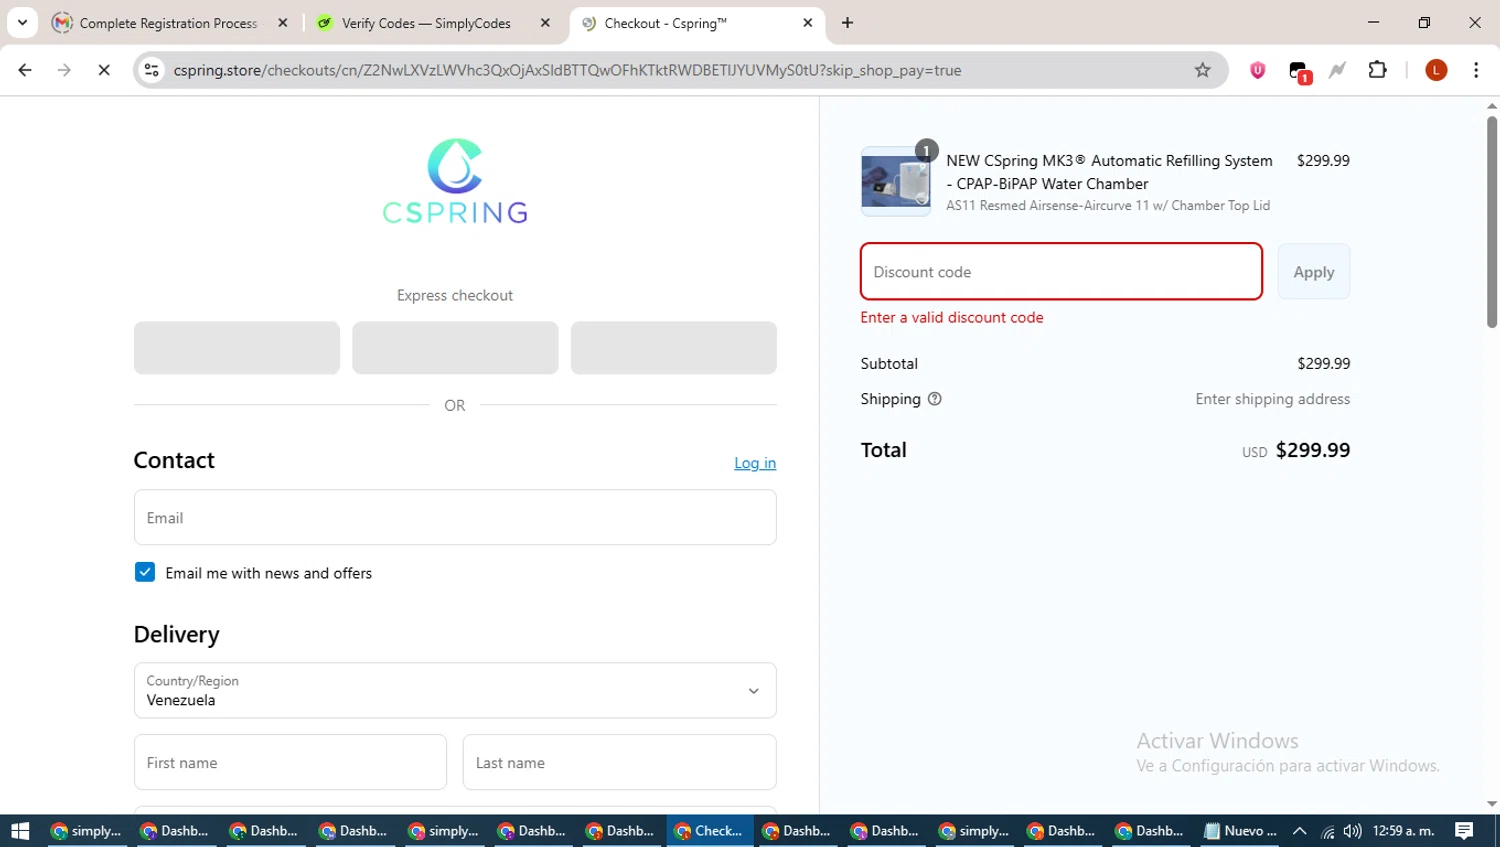The height and width of the screenshot is (847, 1500).
Task: Stop page loading with the X icon
Action: pyautogui.click(x=104, y=70)
